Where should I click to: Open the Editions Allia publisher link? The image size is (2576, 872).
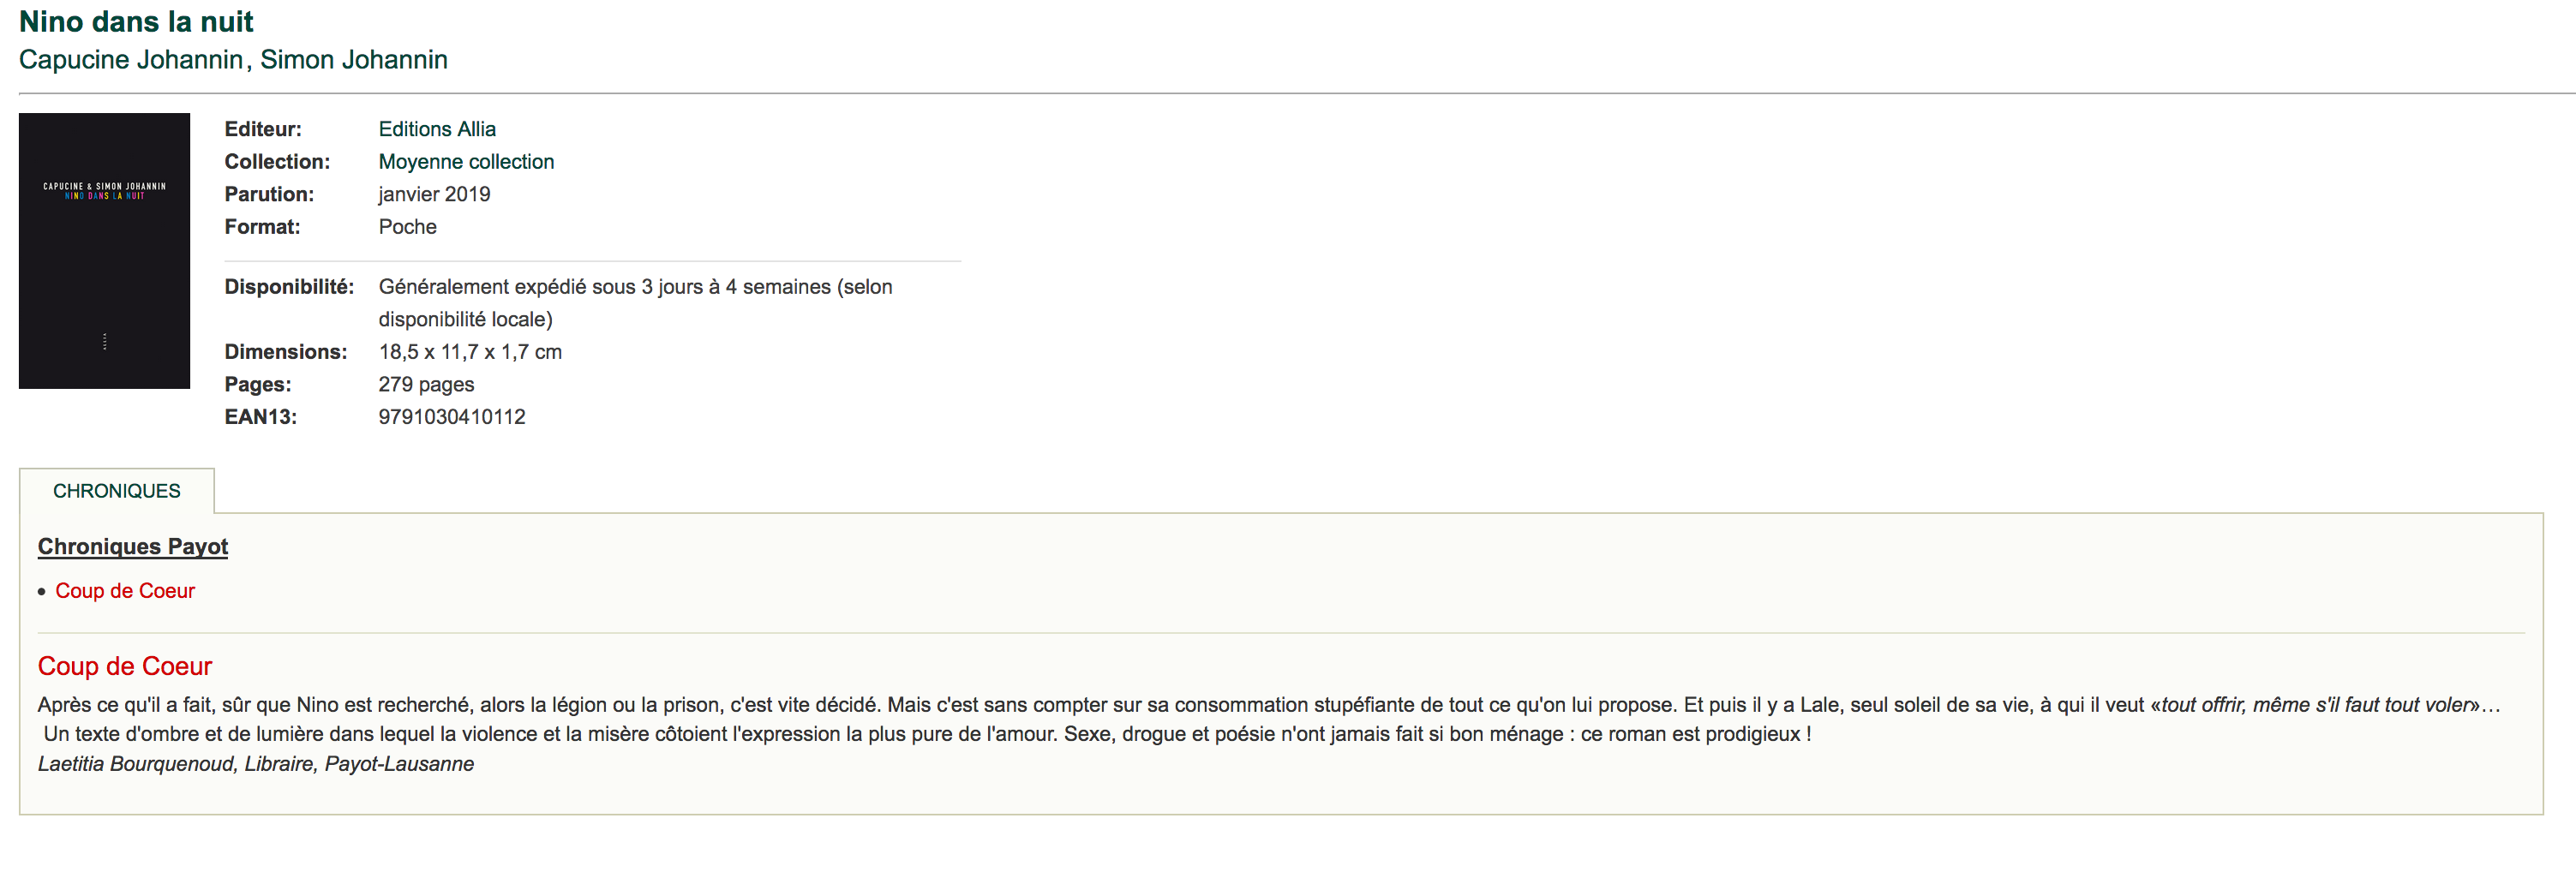tap(437, 129)
